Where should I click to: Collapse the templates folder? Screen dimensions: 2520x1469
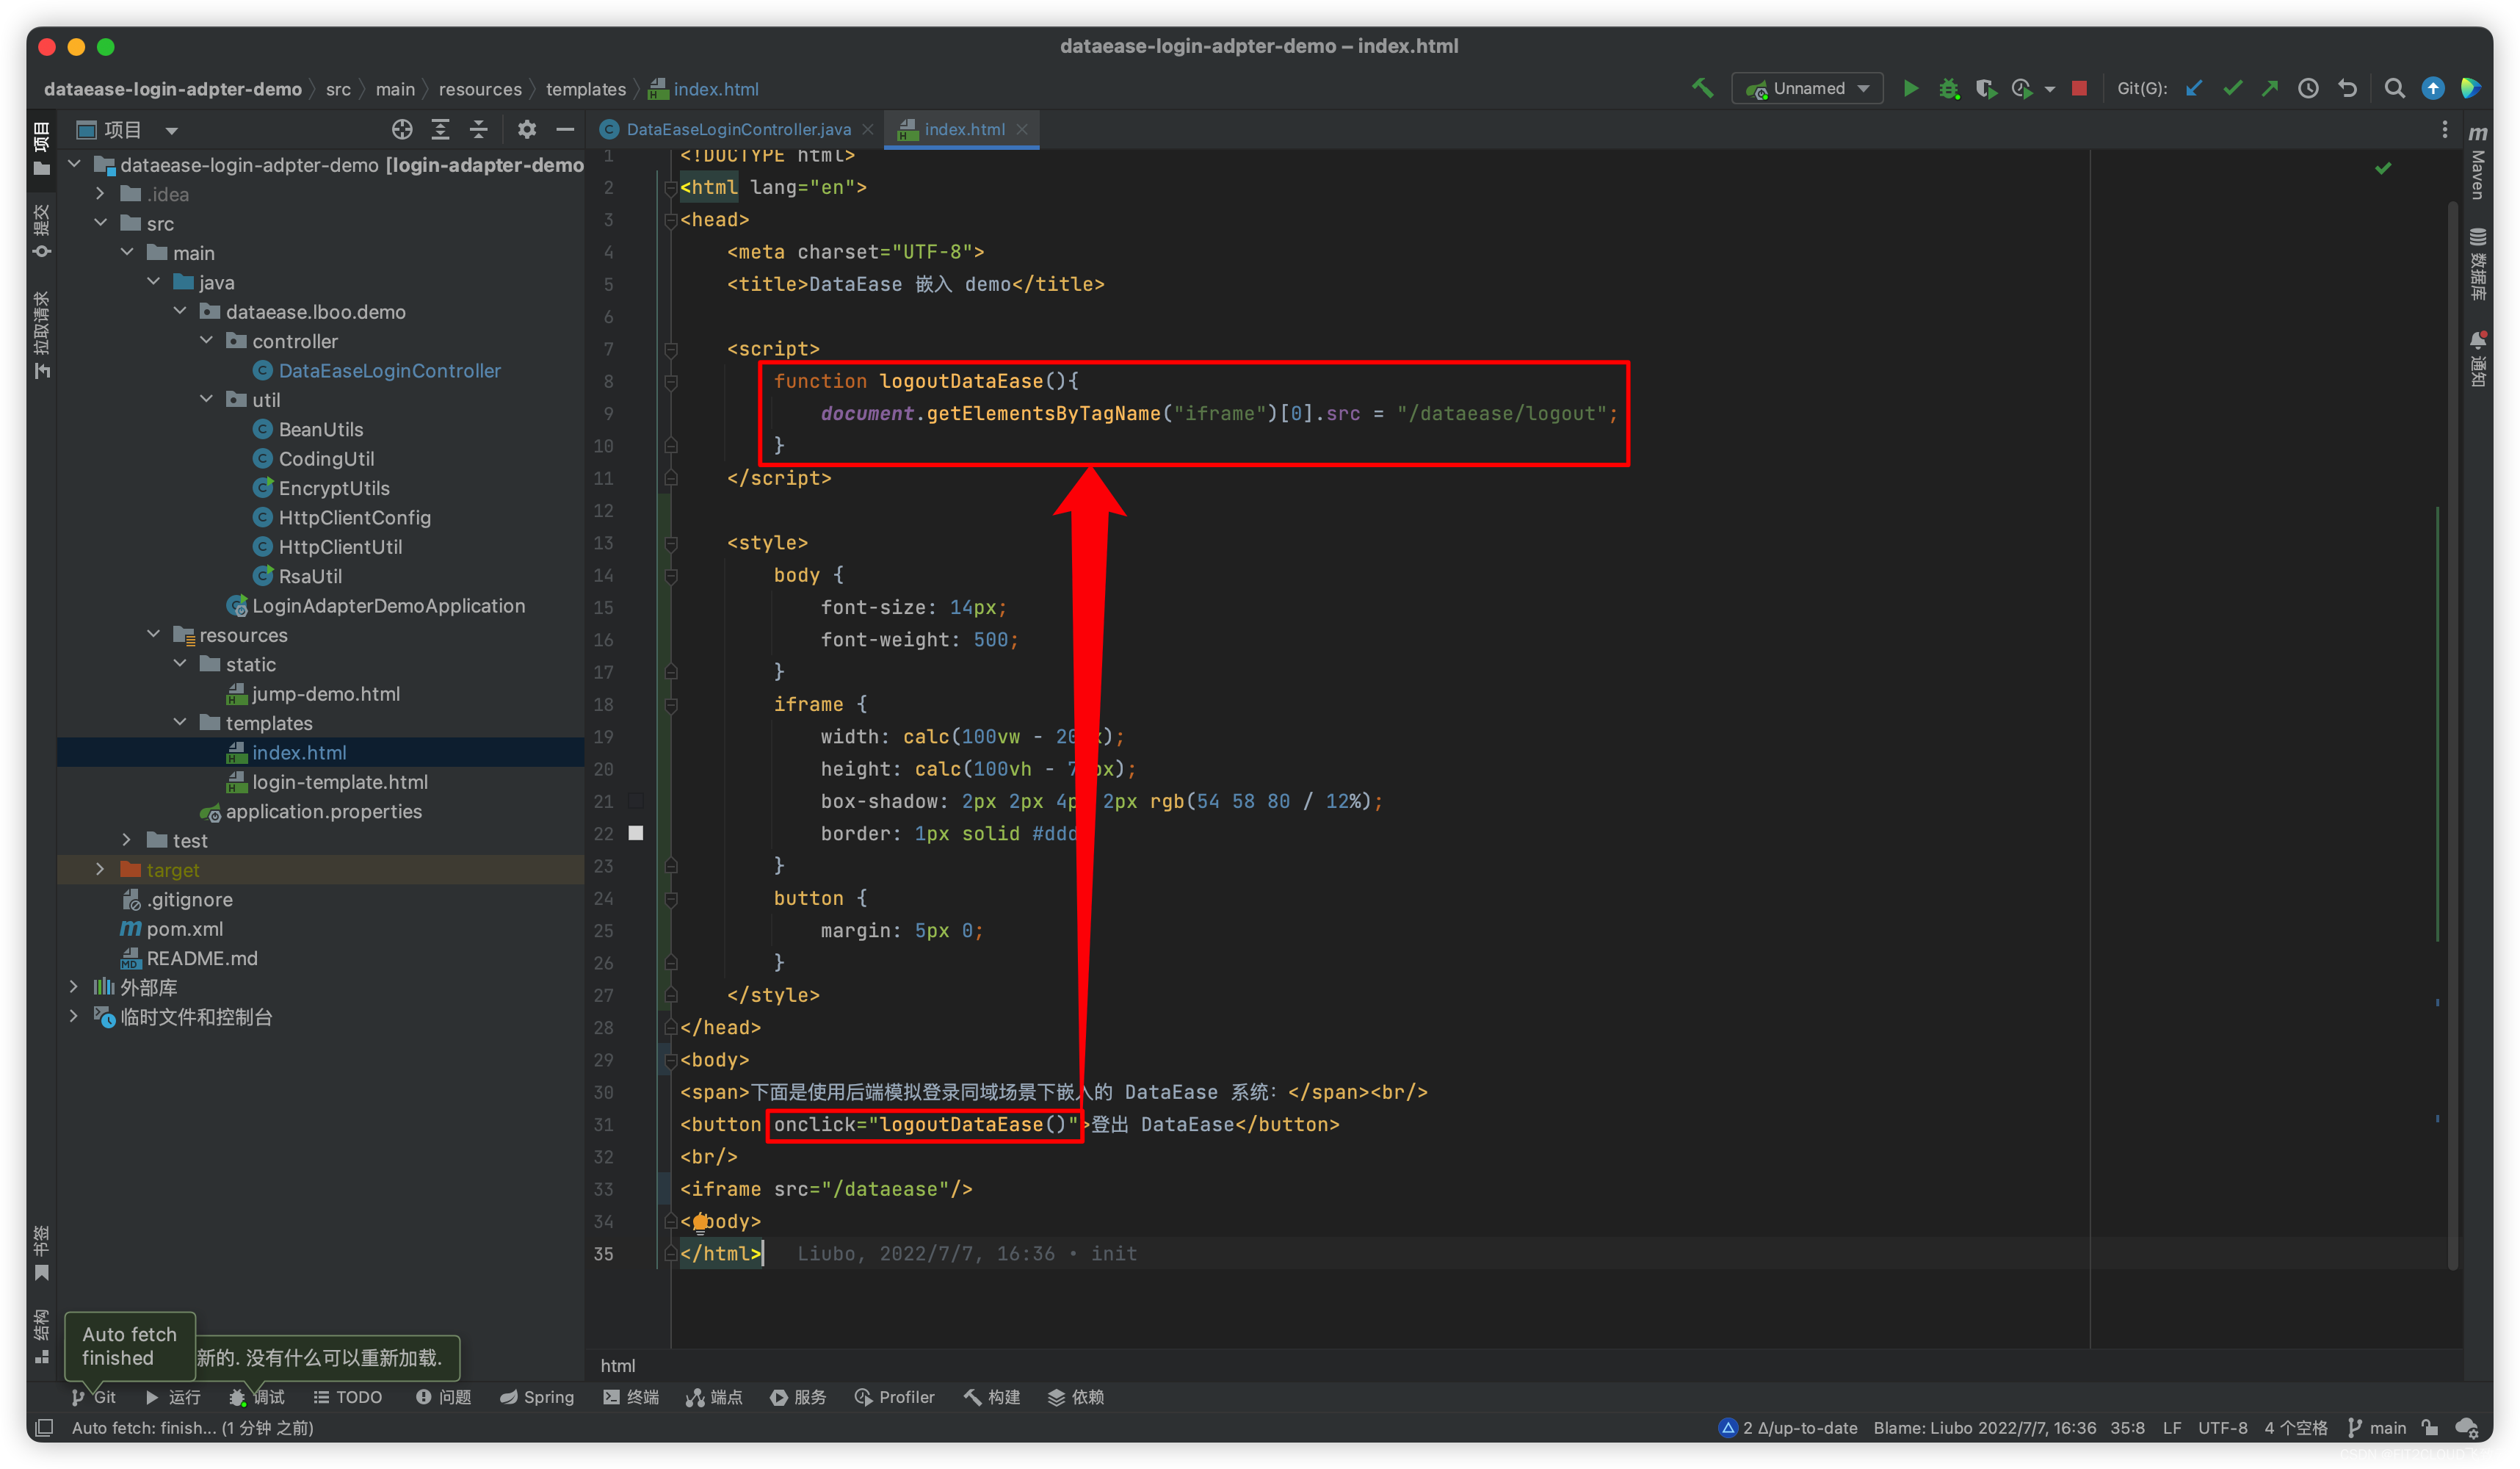pyautogui.click(x=180, y=723)
